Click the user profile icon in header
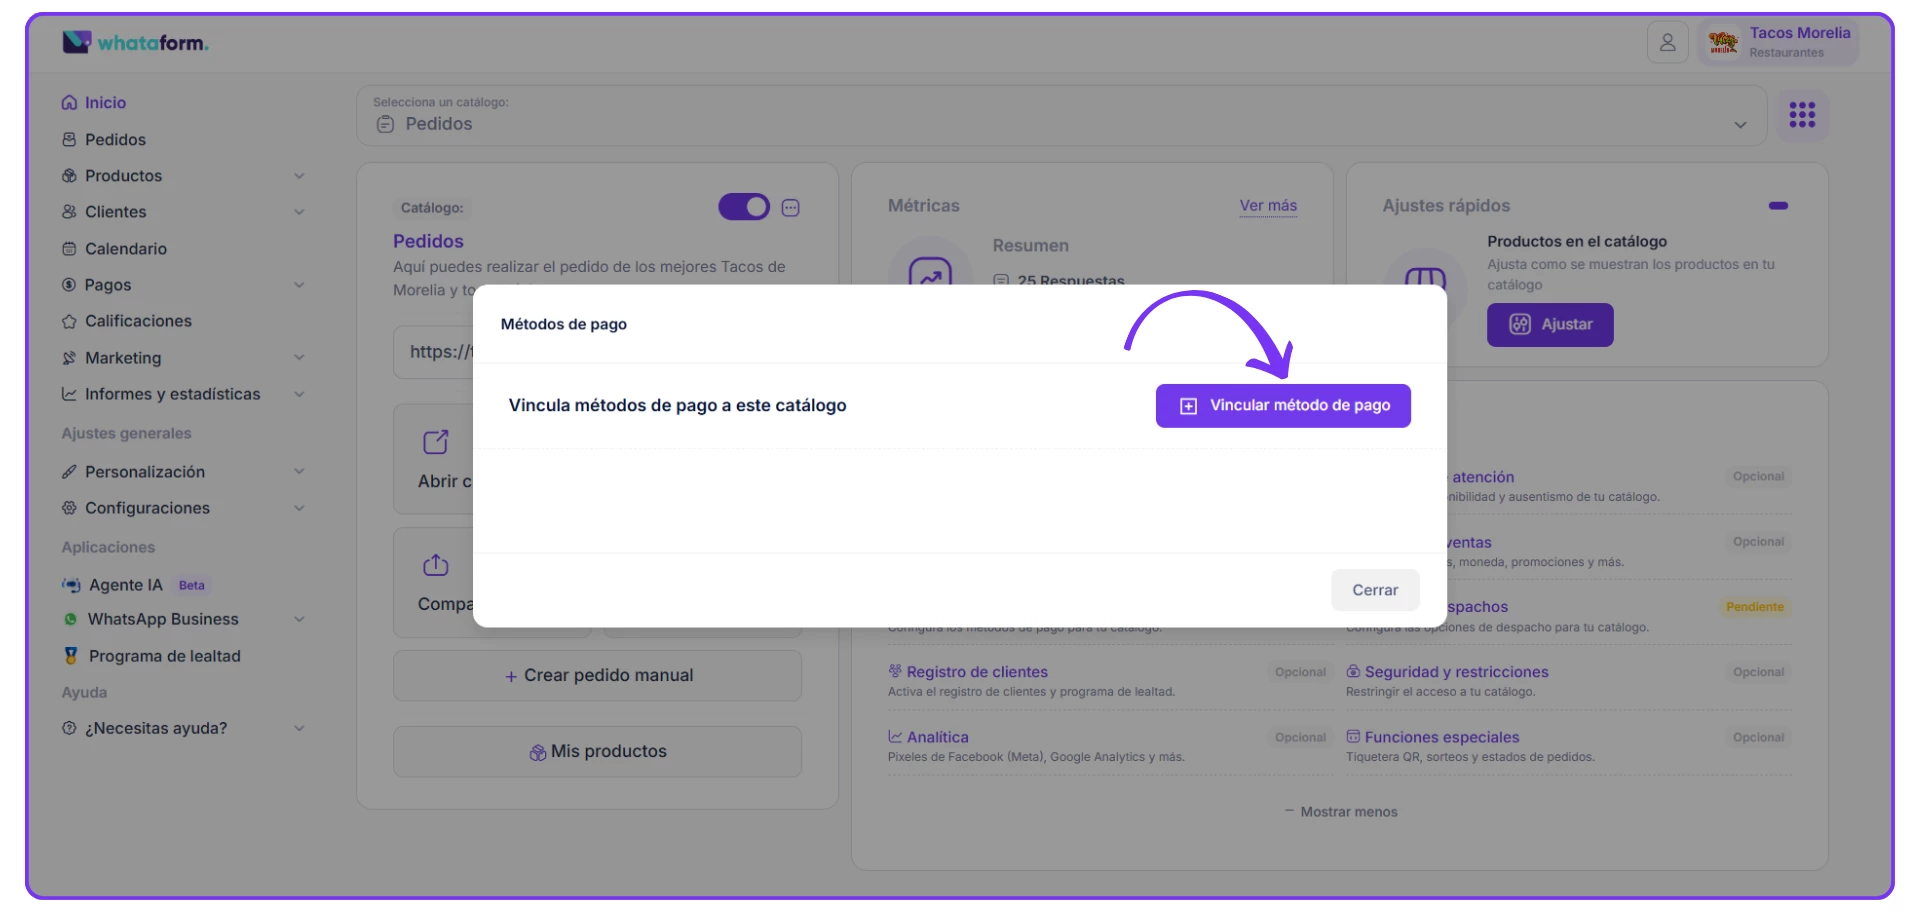This screenshot has width=1920, height=912. (x=1667, y=43)
